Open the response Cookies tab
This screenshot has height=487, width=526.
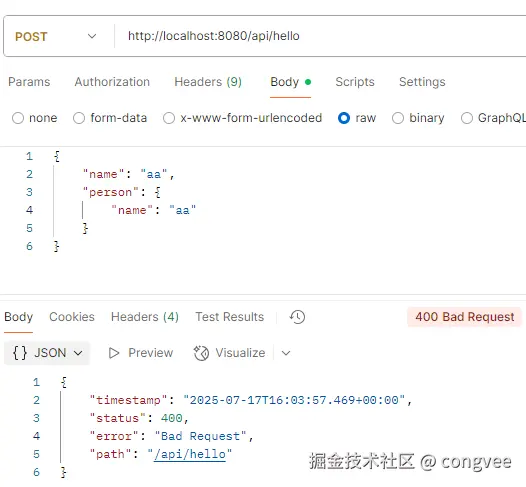point(72,317)
